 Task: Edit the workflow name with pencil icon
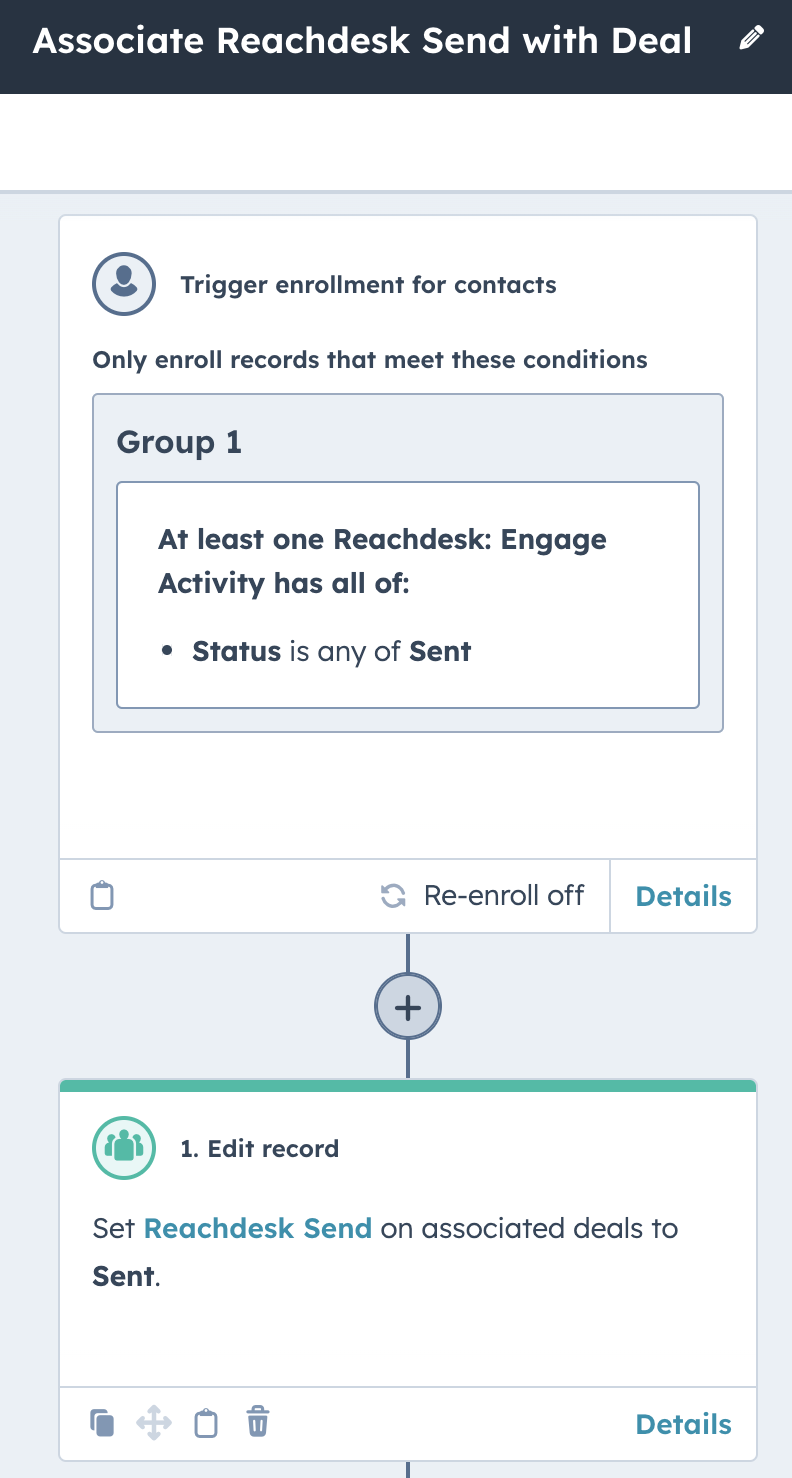tap(750, 40)
